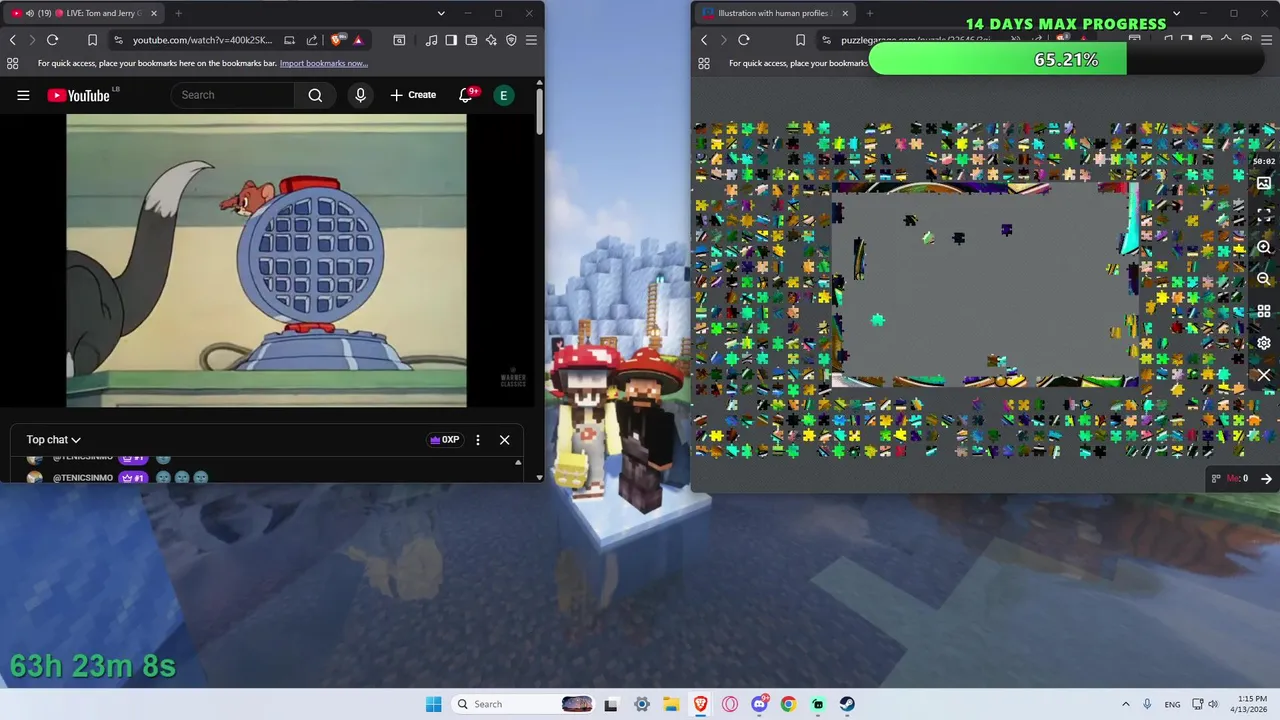Open Brave Wallet icon in YouTube window

(x=471, y=40)
